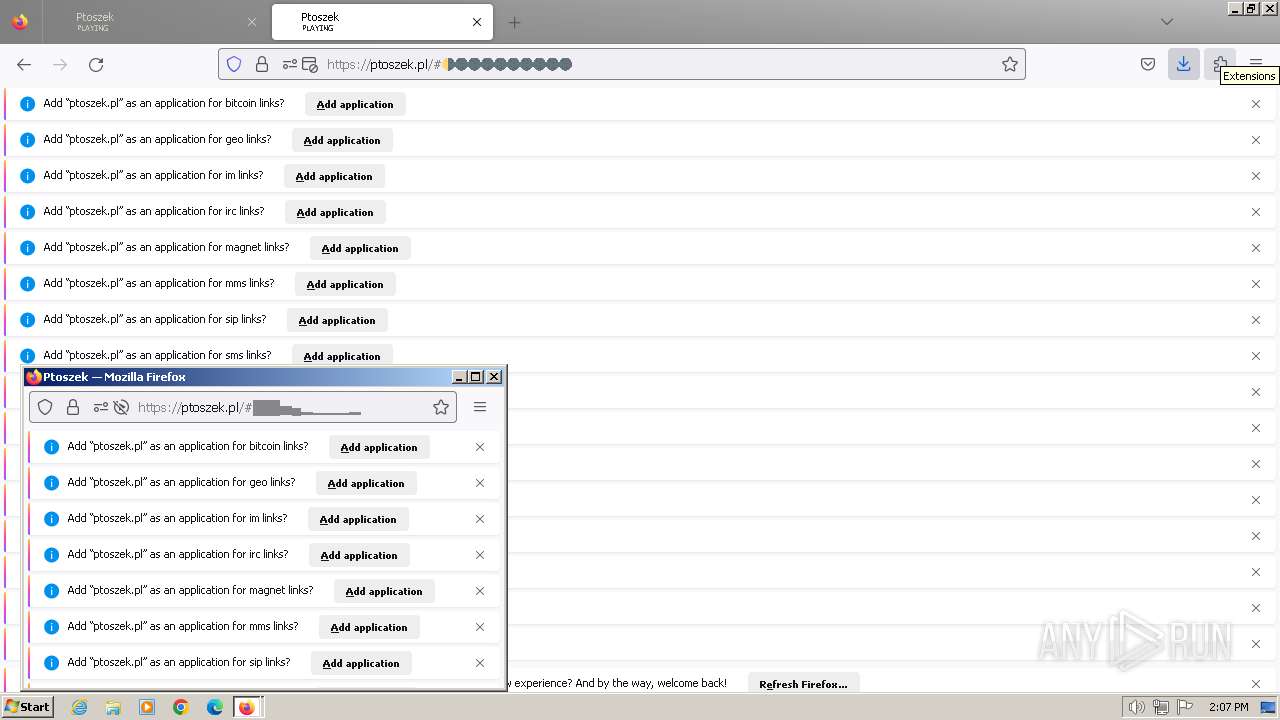This screenshot has height=720, width=1280.
Task: Dismiss geo links notification in popup window
Action: point(480,483)
